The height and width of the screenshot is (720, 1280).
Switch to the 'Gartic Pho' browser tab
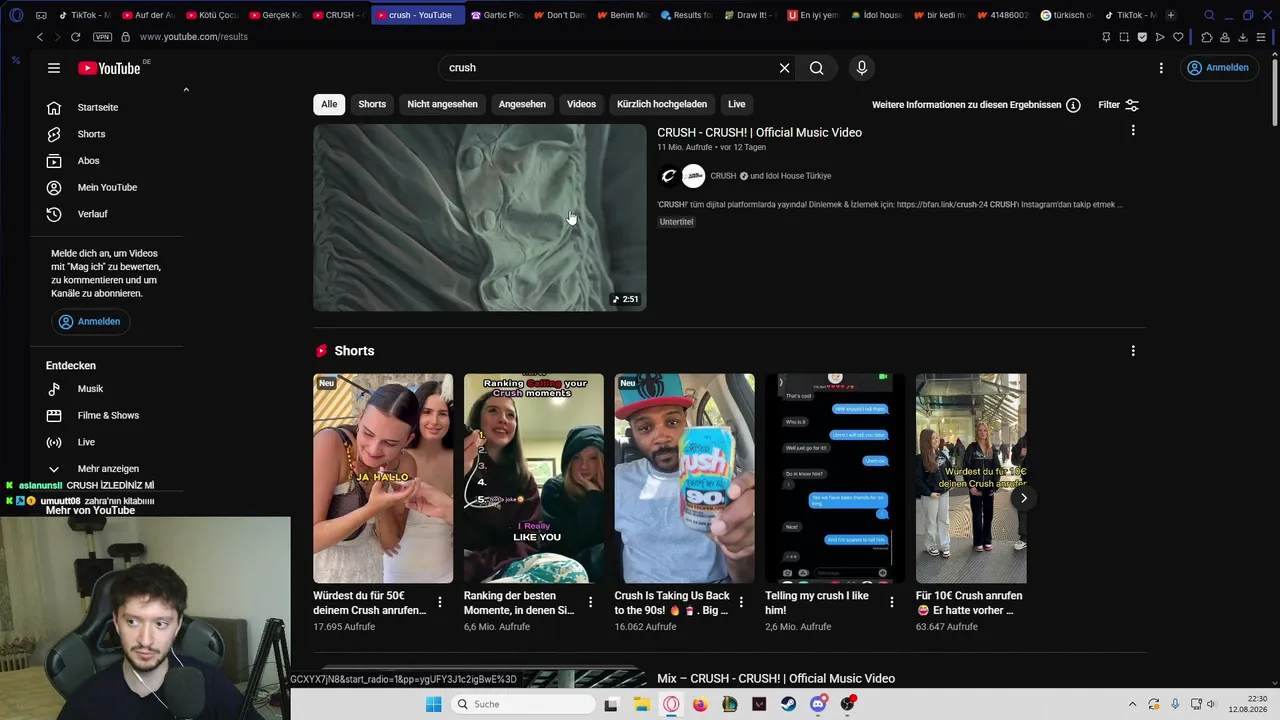click(496, 15)
